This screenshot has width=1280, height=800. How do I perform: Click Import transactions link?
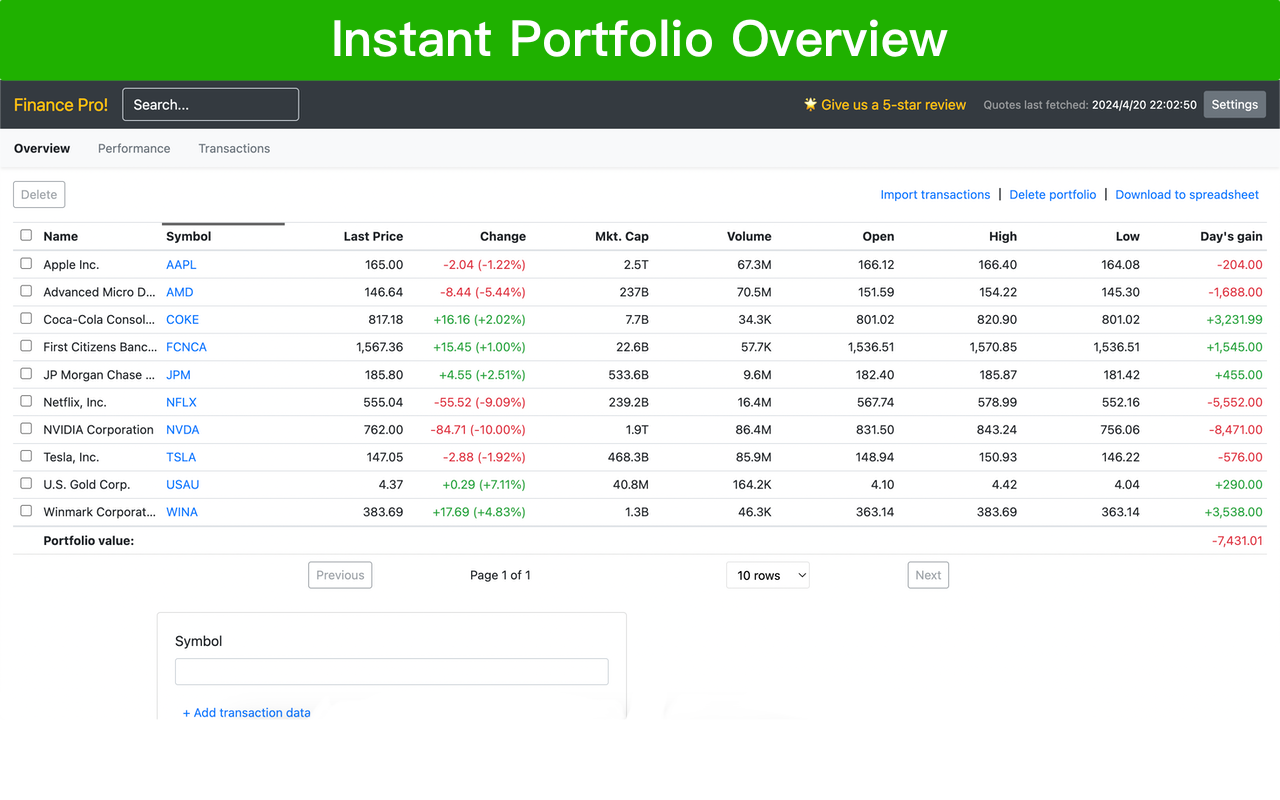pos(935,194)
